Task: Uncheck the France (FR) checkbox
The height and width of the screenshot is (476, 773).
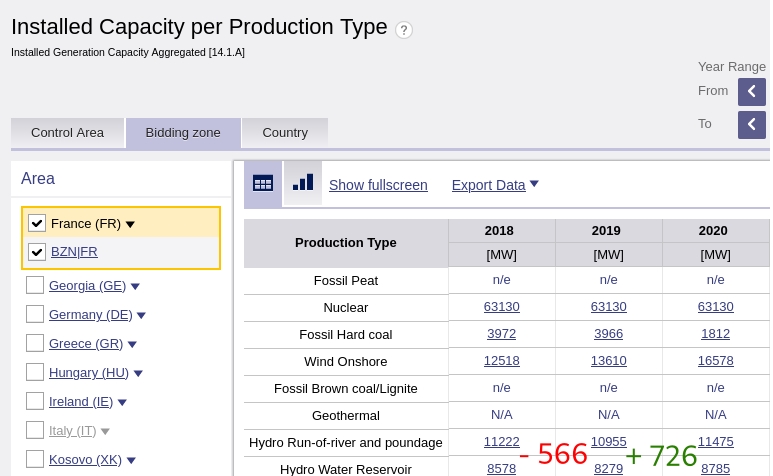Action: [x=37, y=223]
